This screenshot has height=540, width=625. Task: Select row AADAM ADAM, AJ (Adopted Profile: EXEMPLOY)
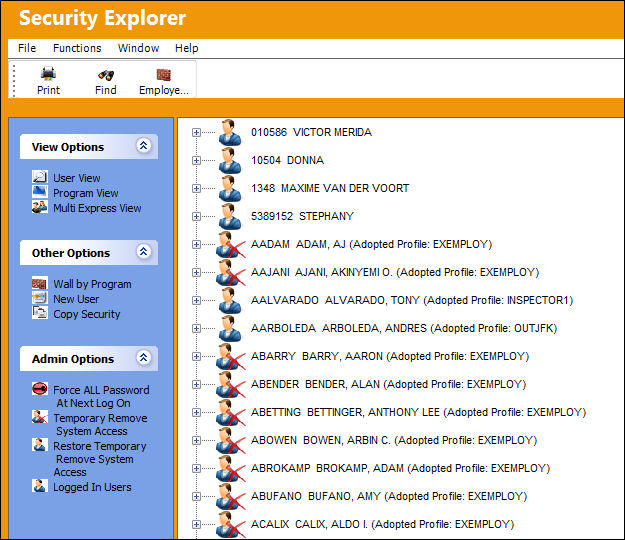tap(371, 244)
